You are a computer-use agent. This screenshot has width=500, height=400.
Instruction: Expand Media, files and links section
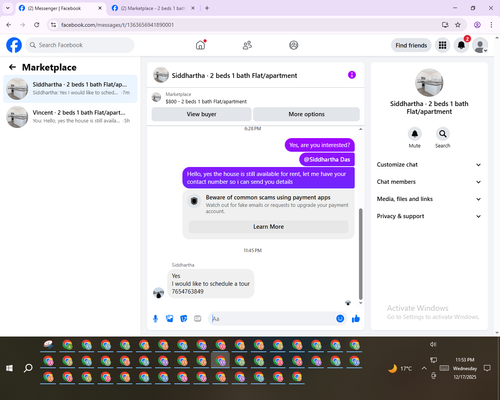tap(429, 199)
